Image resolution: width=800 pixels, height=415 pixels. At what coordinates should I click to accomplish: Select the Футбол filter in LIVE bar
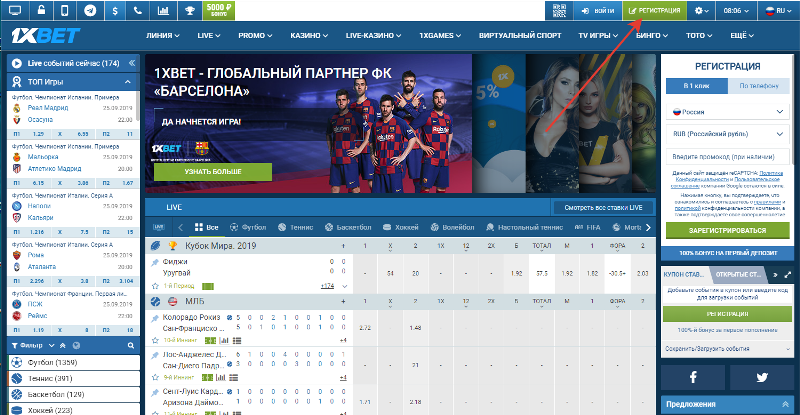point(248,226)
